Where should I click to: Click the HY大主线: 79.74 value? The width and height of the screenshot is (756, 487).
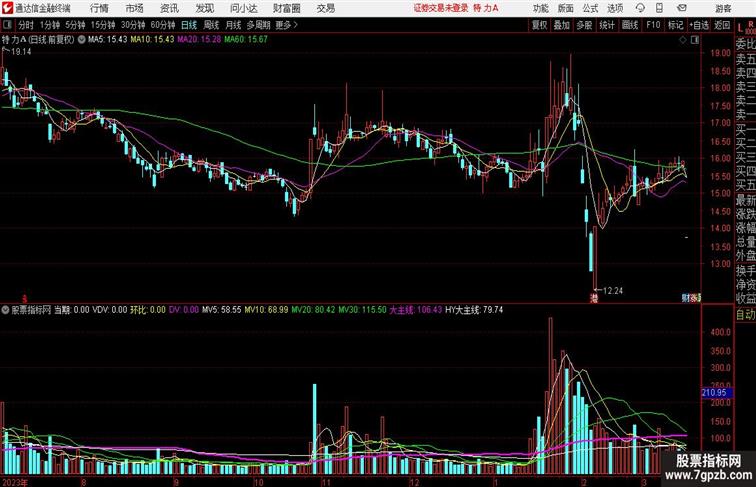click(x=474, y=310)
